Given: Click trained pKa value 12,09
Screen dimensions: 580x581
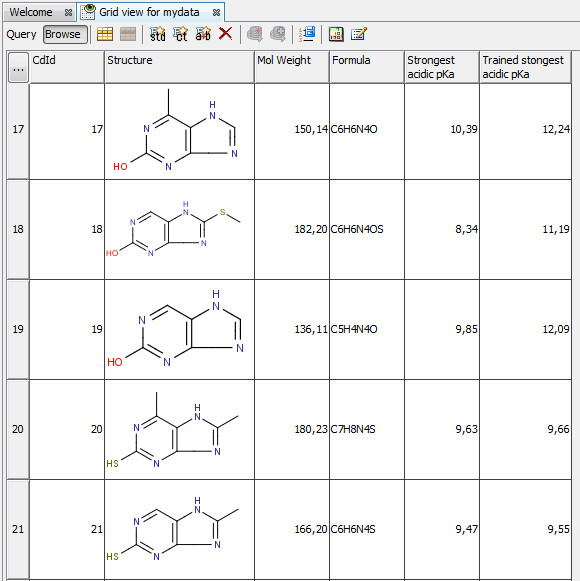Looking at the screenshot, I should pos(525,330).
